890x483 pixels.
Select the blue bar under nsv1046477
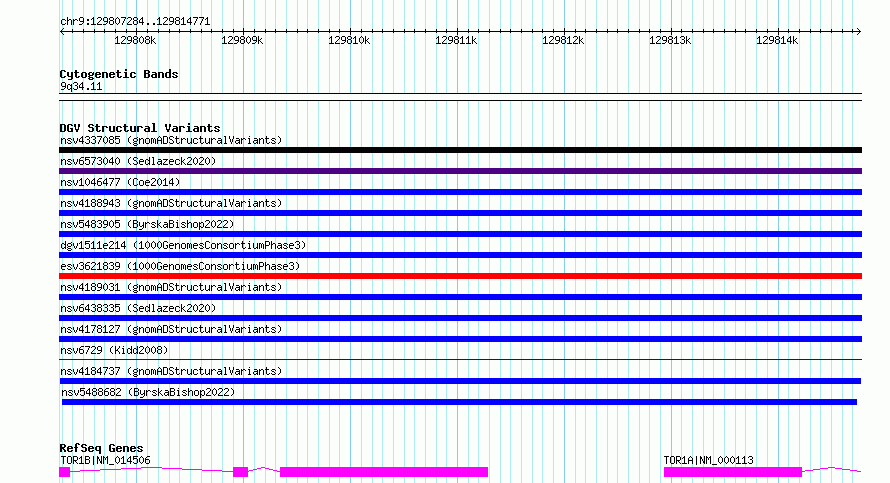tap(460, 192)
